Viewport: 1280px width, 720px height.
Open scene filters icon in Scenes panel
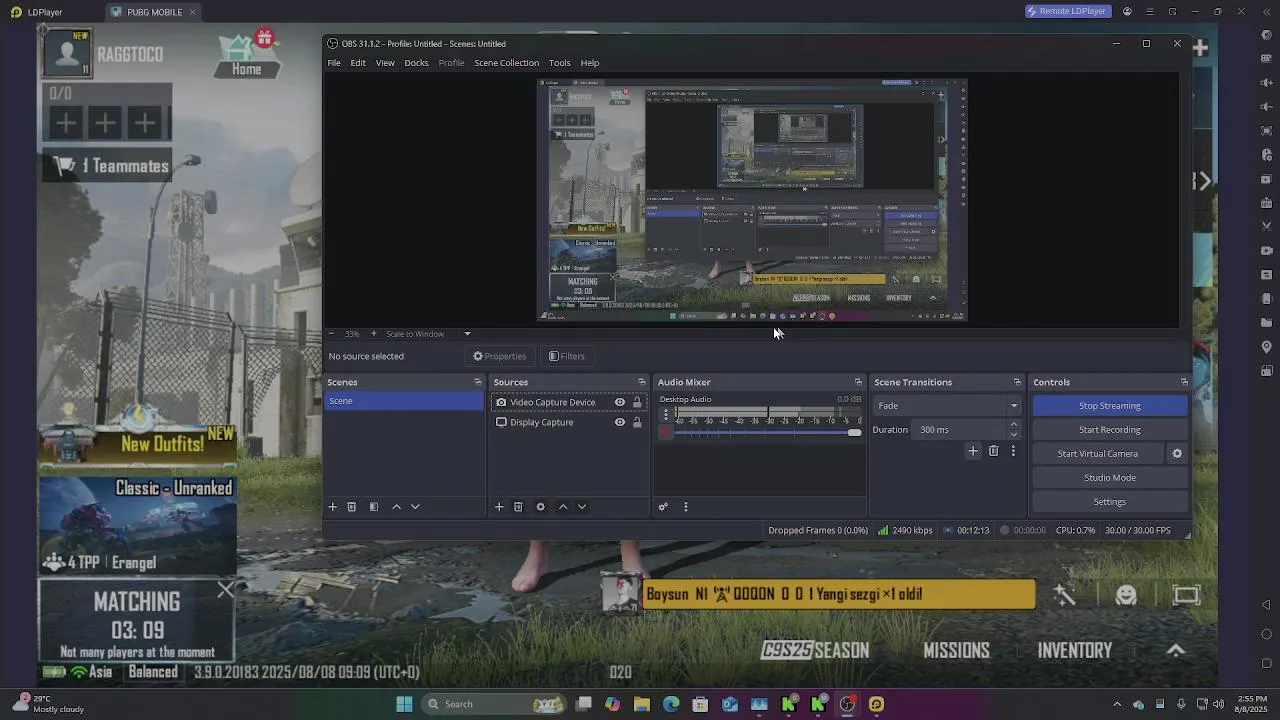click(374, 507)
